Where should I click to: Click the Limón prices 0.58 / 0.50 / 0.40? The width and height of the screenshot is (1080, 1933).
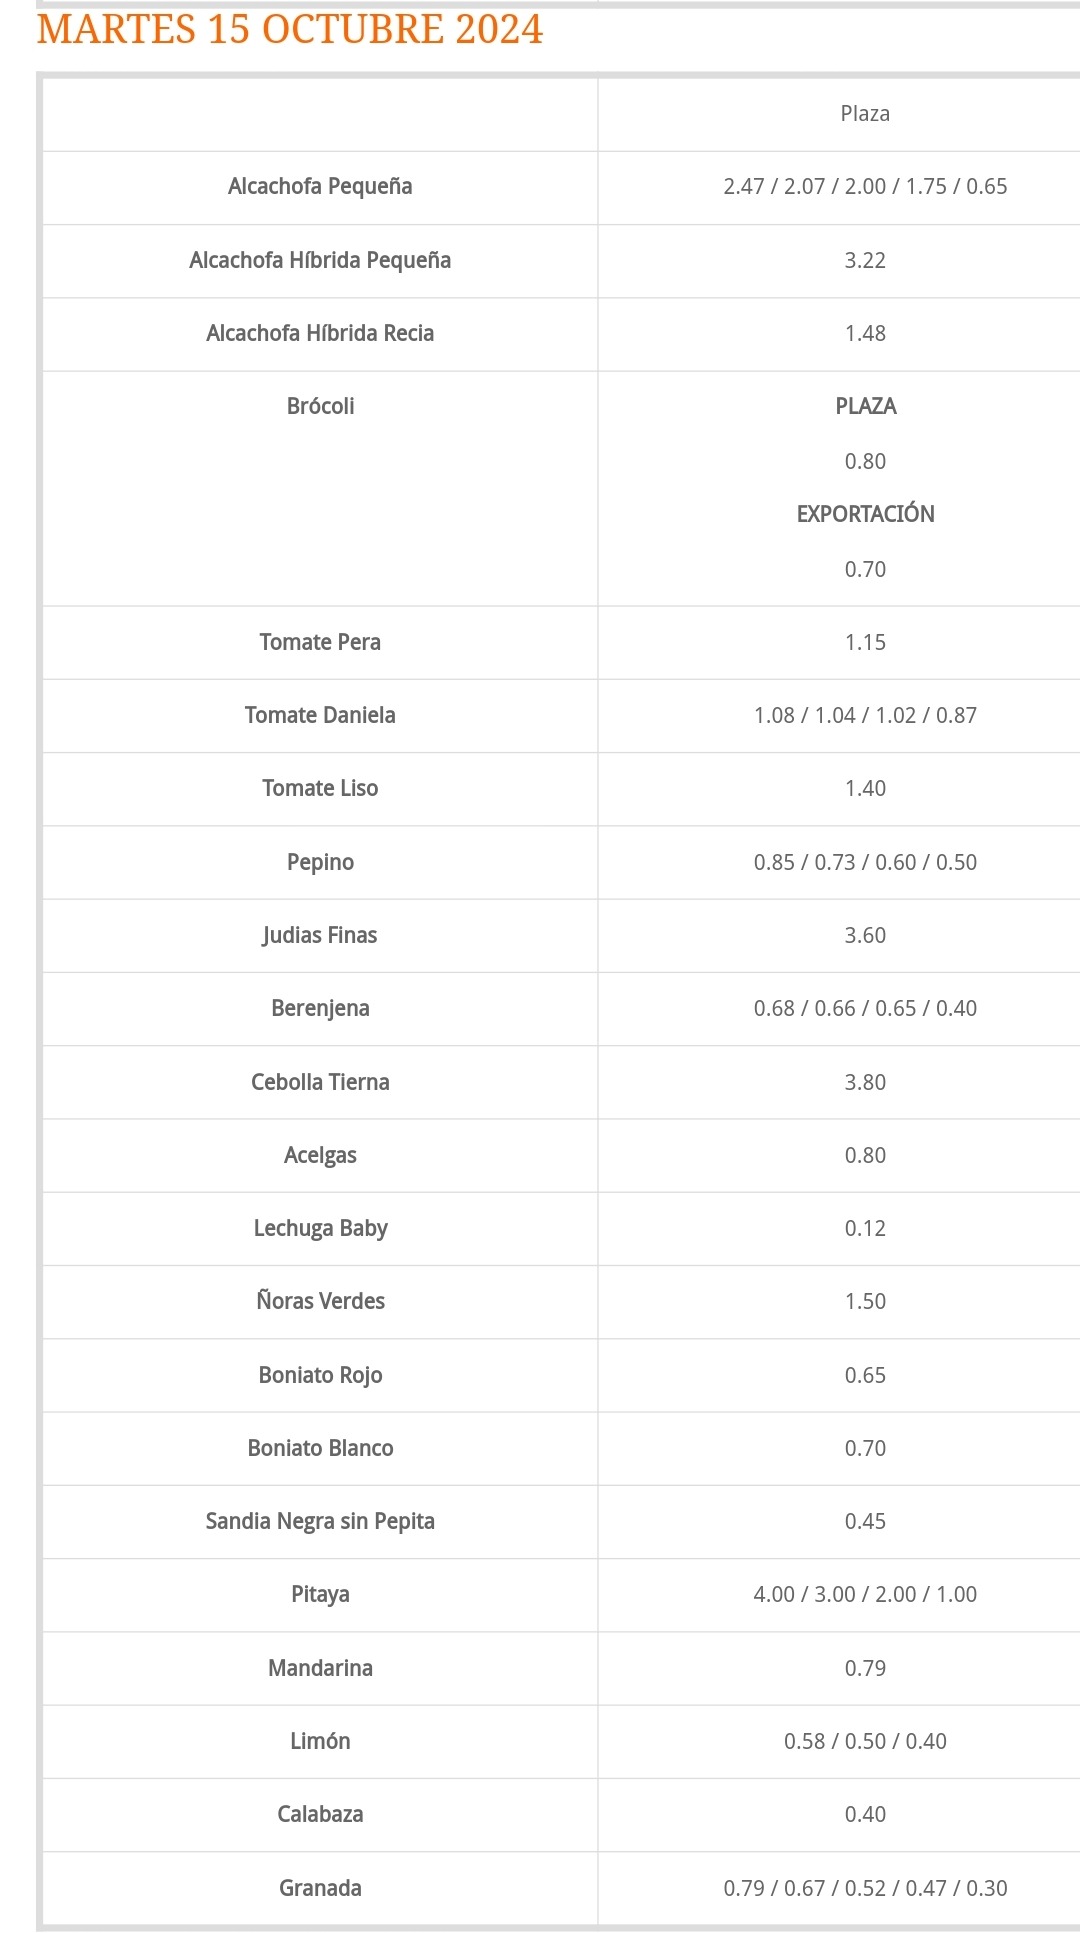point(865,1742)
